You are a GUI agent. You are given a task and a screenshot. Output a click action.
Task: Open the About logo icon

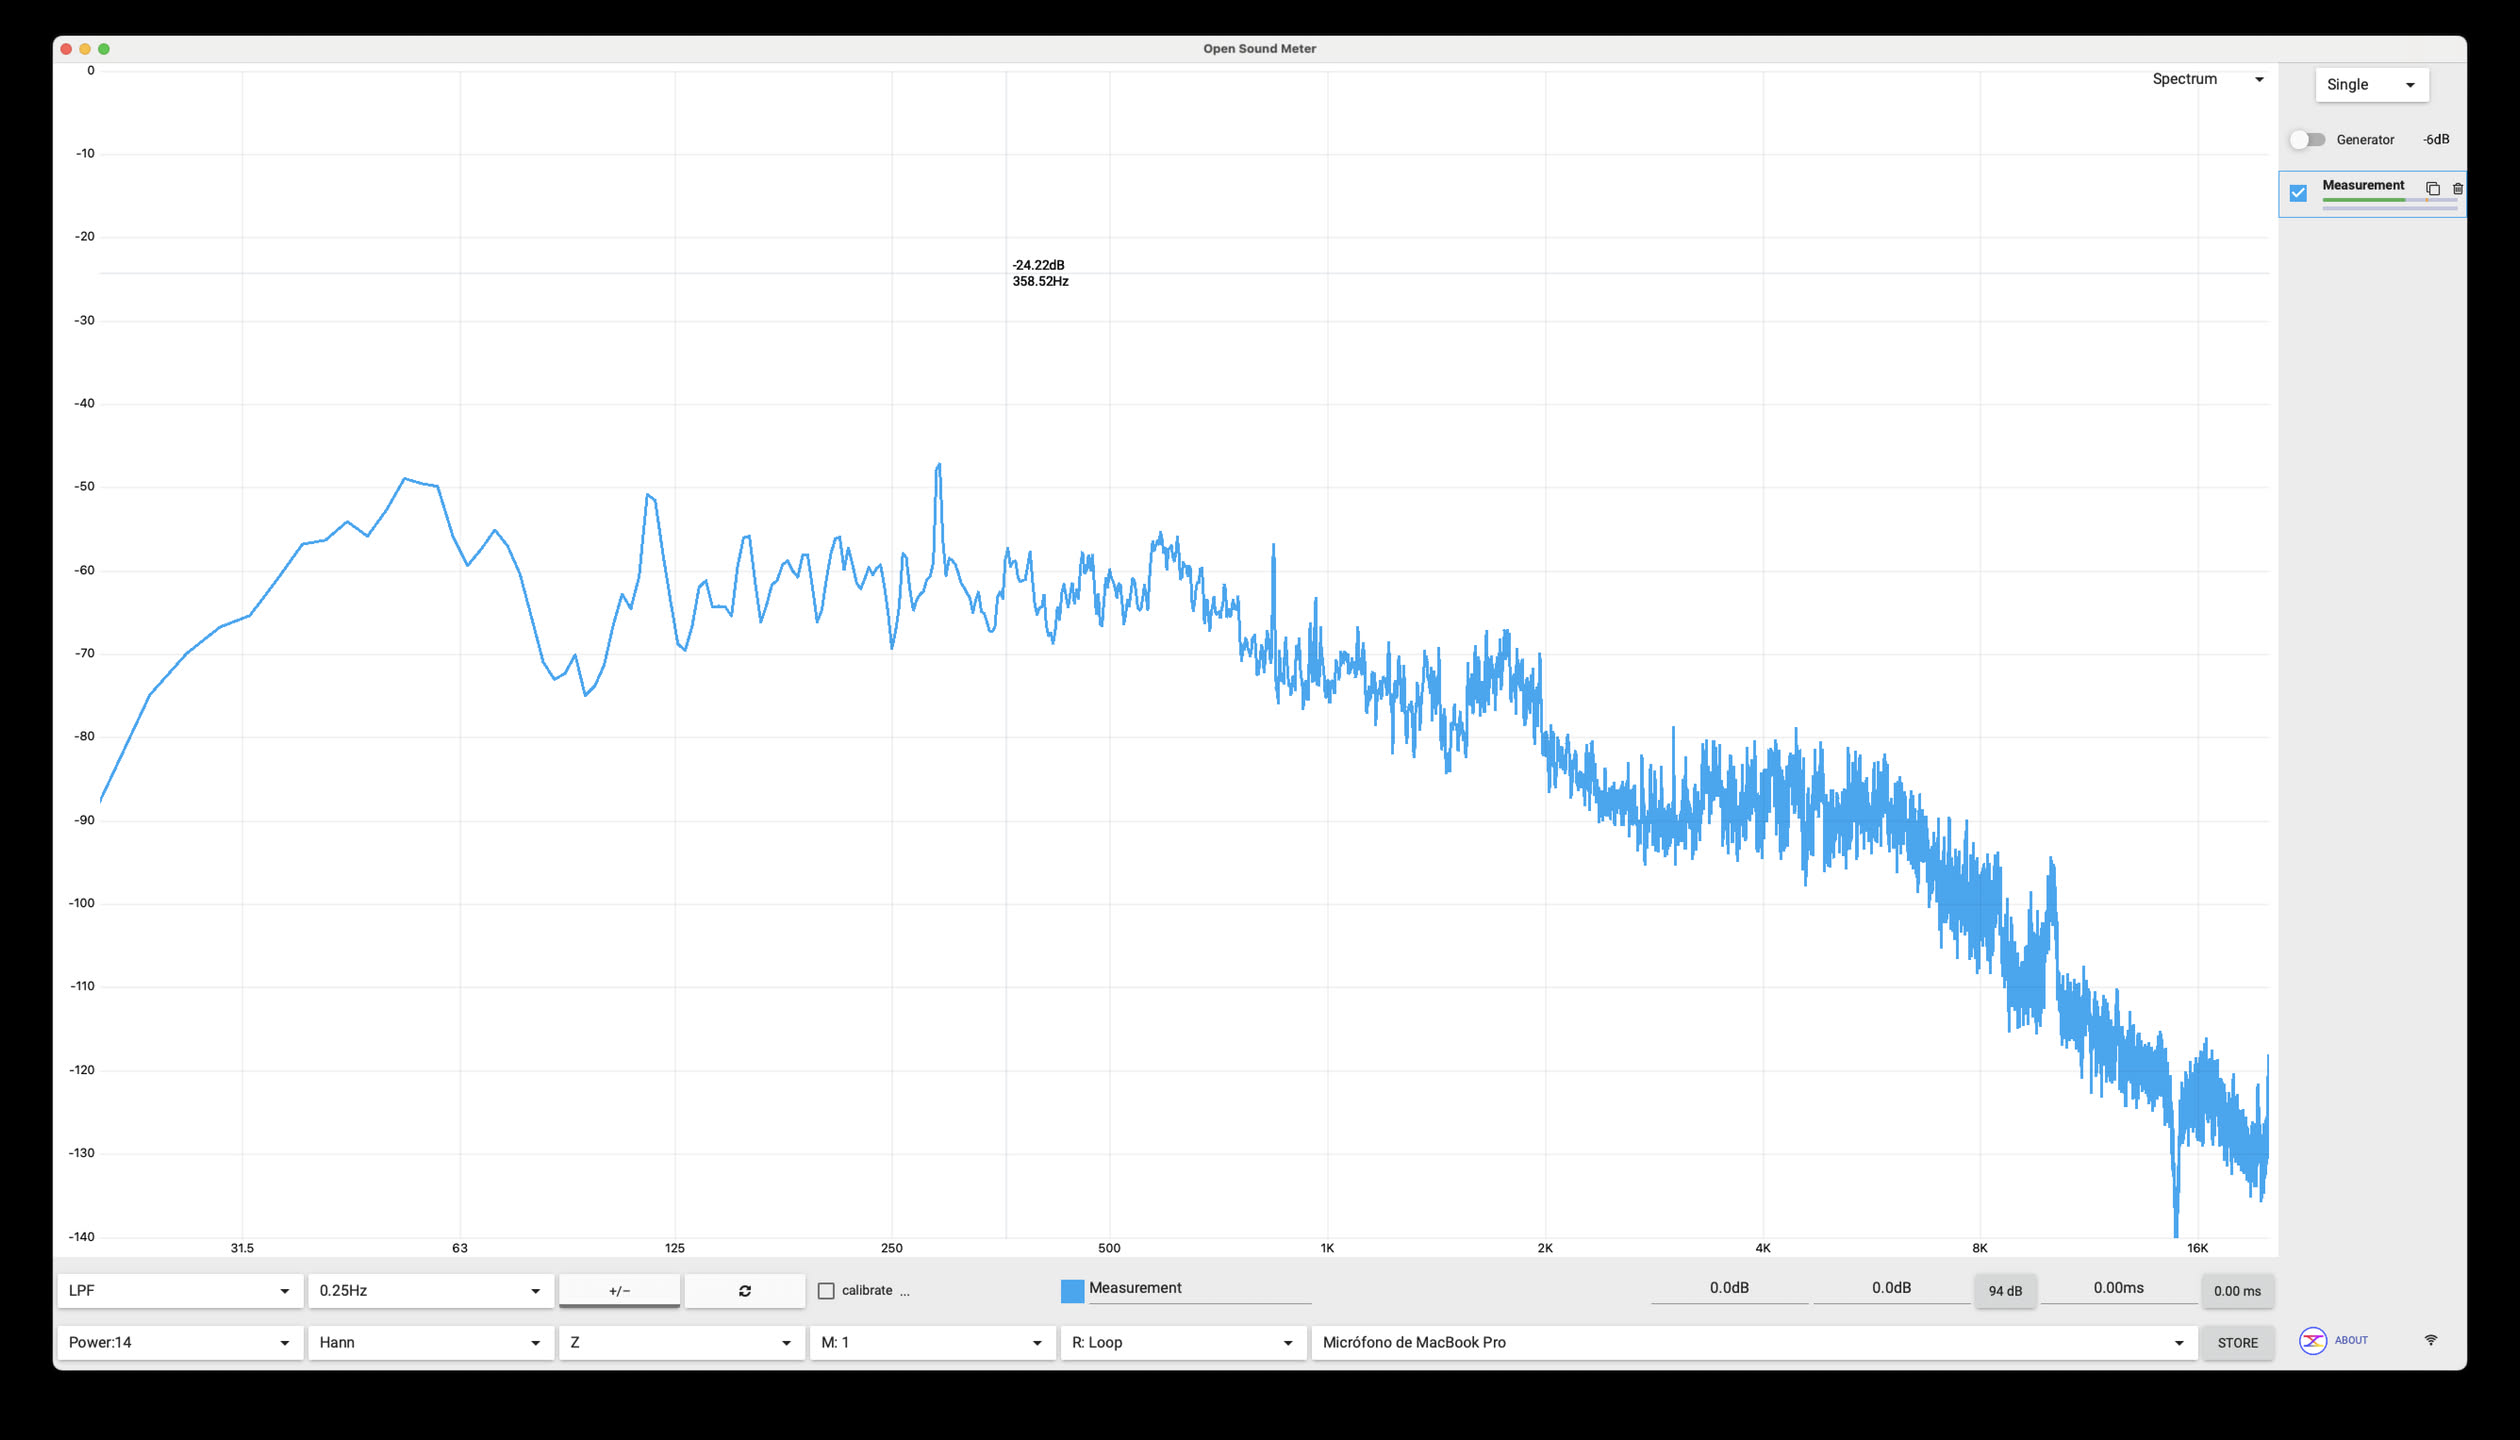[2312, 1340]
